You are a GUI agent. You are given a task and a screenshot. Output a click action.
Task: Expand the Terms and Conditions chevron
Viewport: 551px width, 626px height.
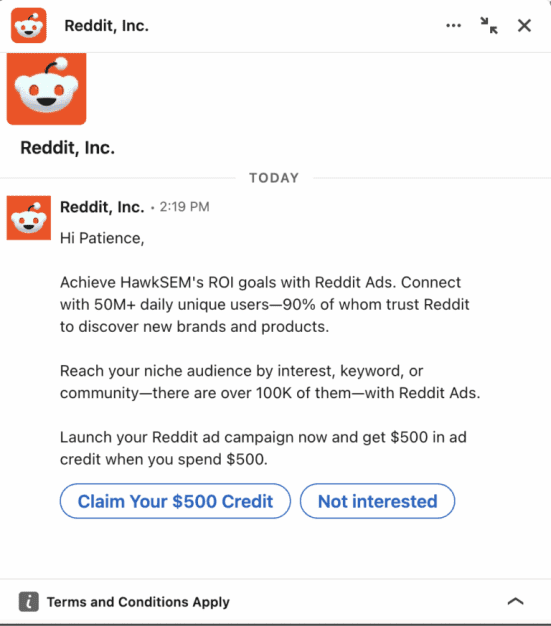pos(515,601)
